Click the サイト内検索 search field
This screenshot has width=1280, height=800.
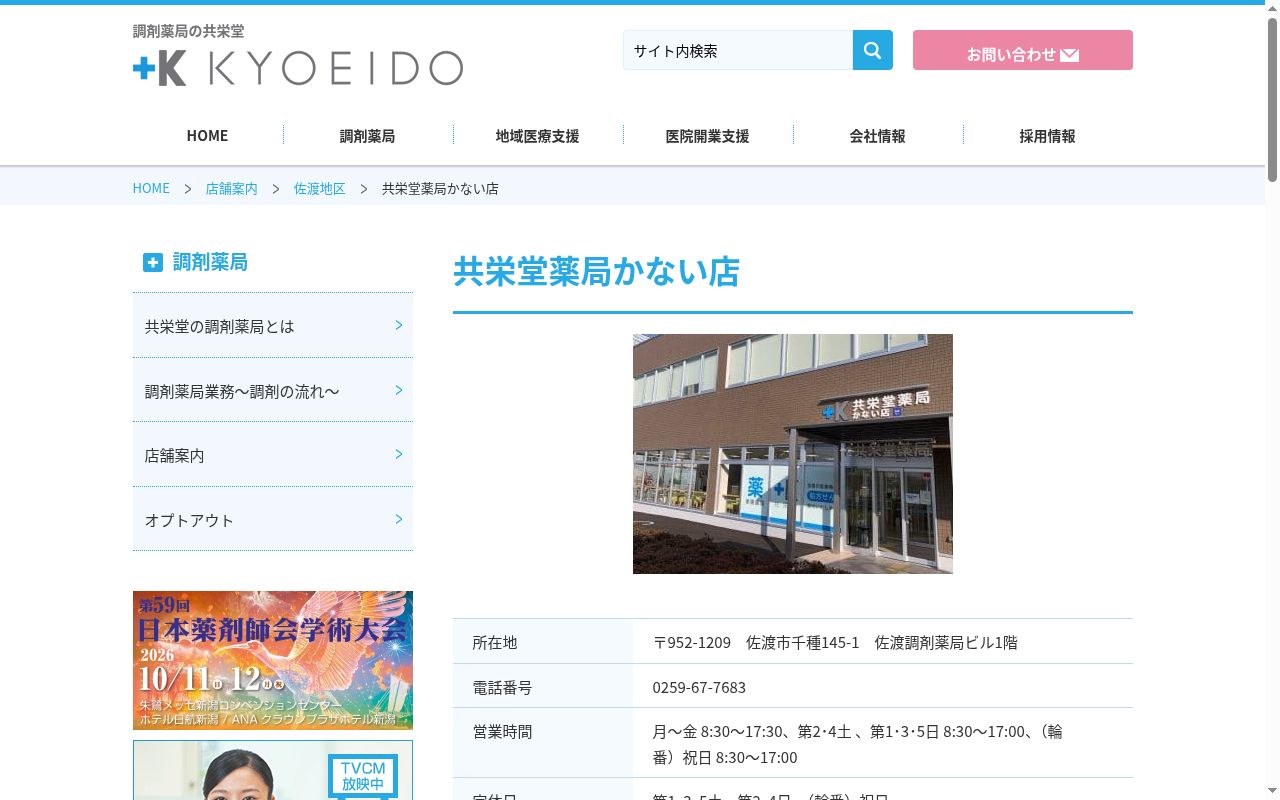[x=738, y=50]
